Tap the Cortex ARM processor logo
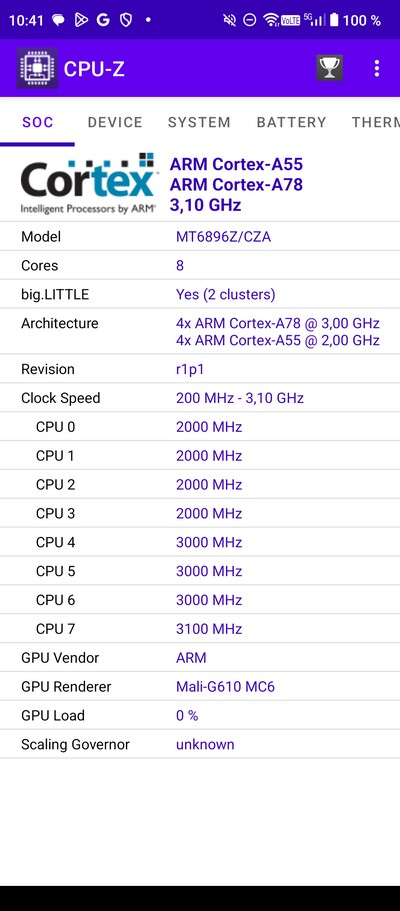400x911 pixels. coord(88,184)
